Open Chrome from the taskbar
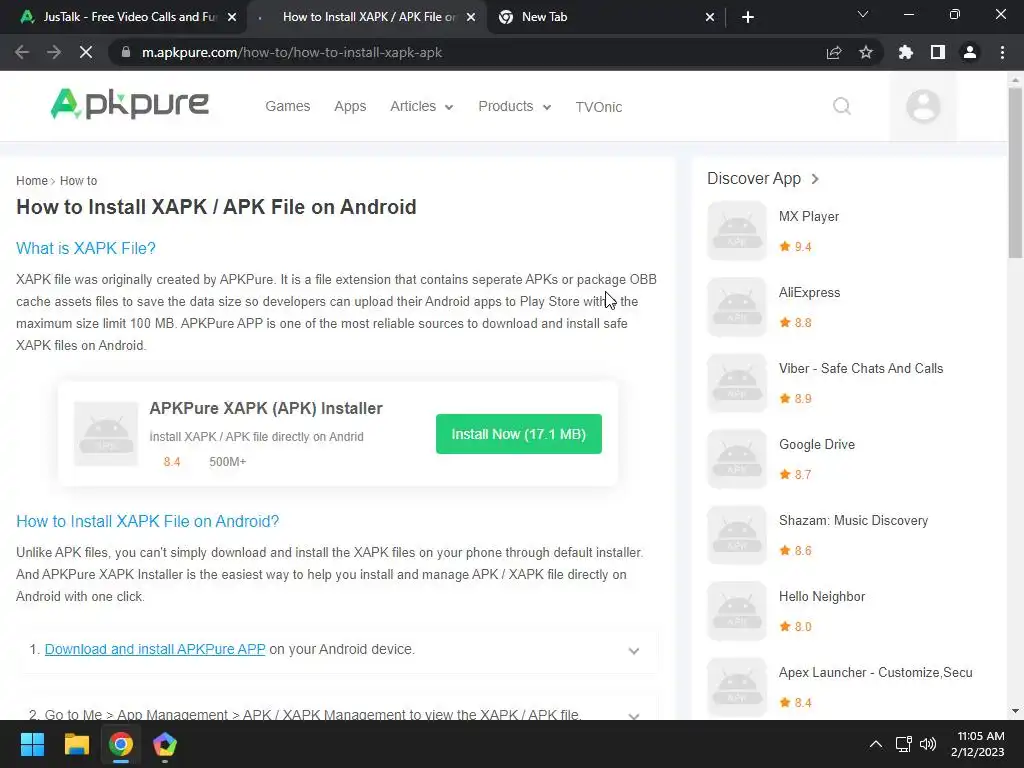The width and height of the screenshot is (1024, 768). pyautogui.click(x=121, y=744)
